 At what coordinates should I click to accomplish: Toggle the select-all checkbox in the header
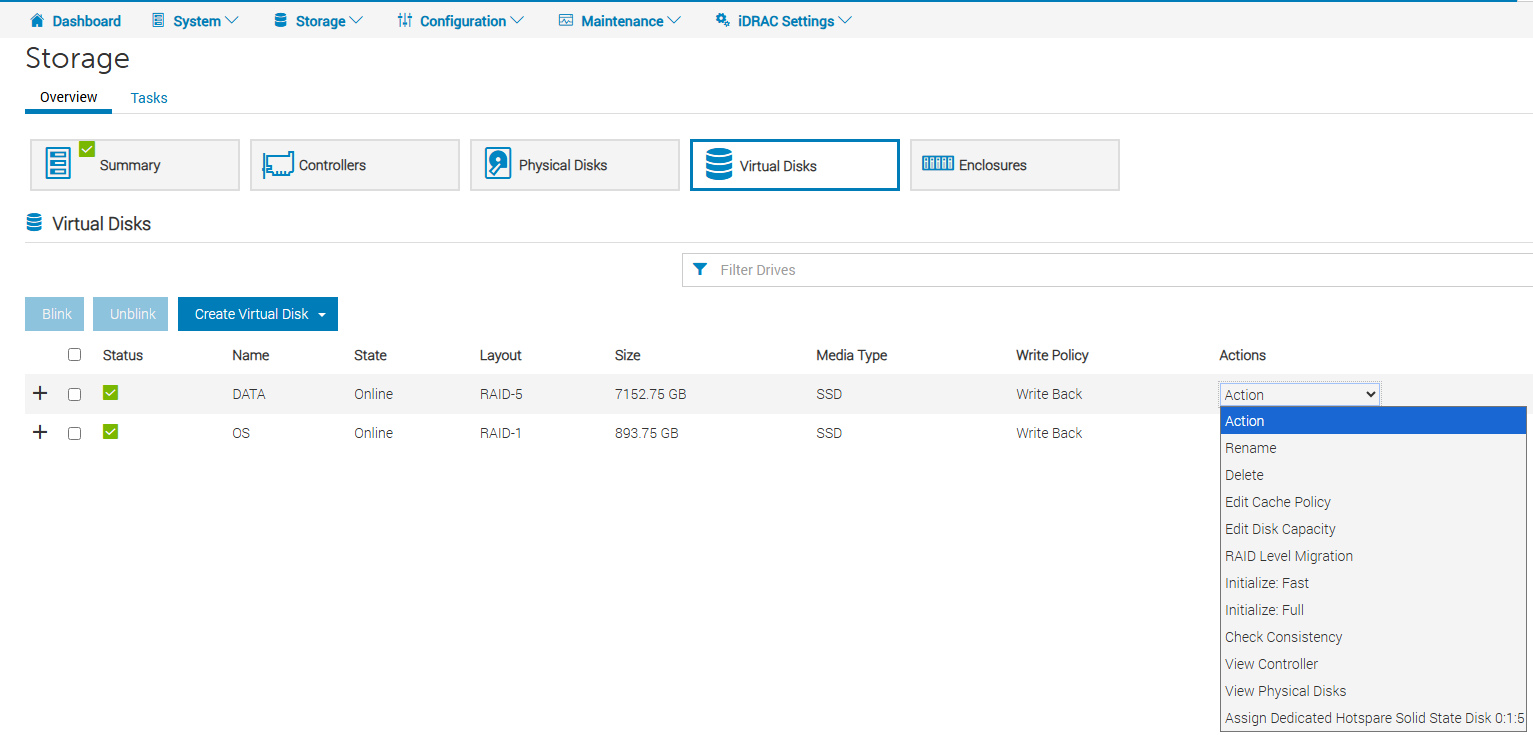tap(74, 354)
